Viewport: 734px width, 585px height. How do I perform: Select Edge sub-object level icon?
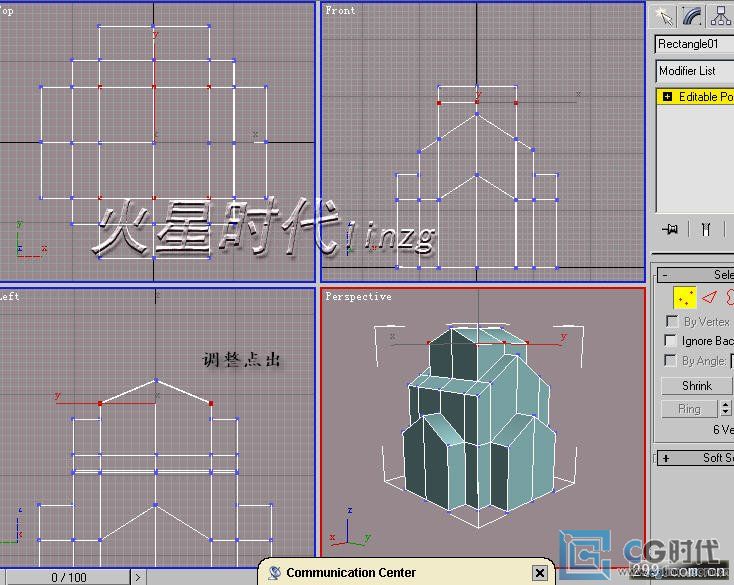710,298
